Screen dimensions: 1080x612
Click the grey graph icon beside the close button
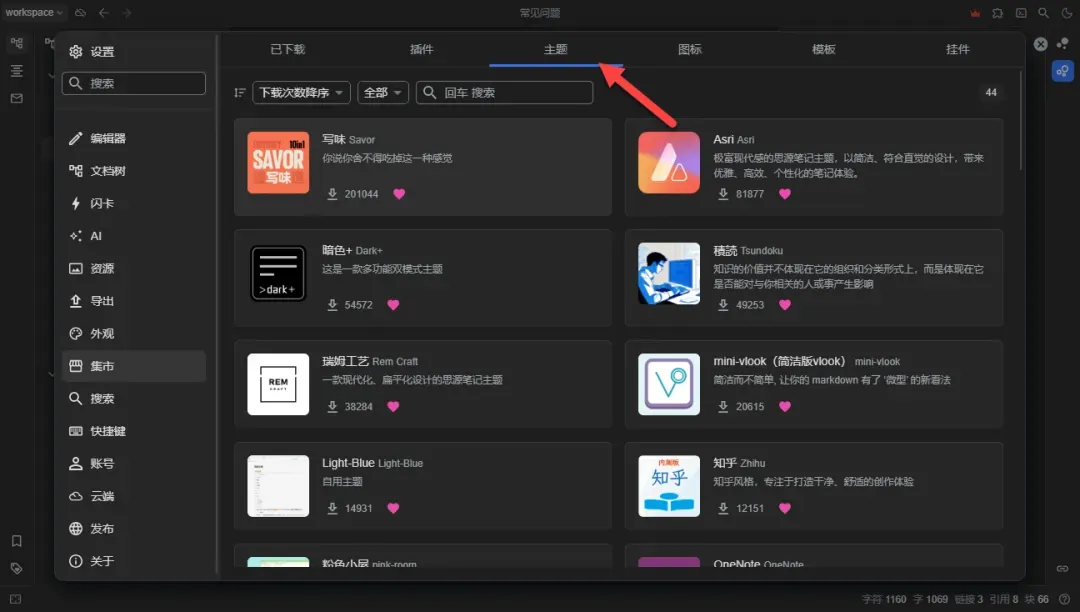1063,43
